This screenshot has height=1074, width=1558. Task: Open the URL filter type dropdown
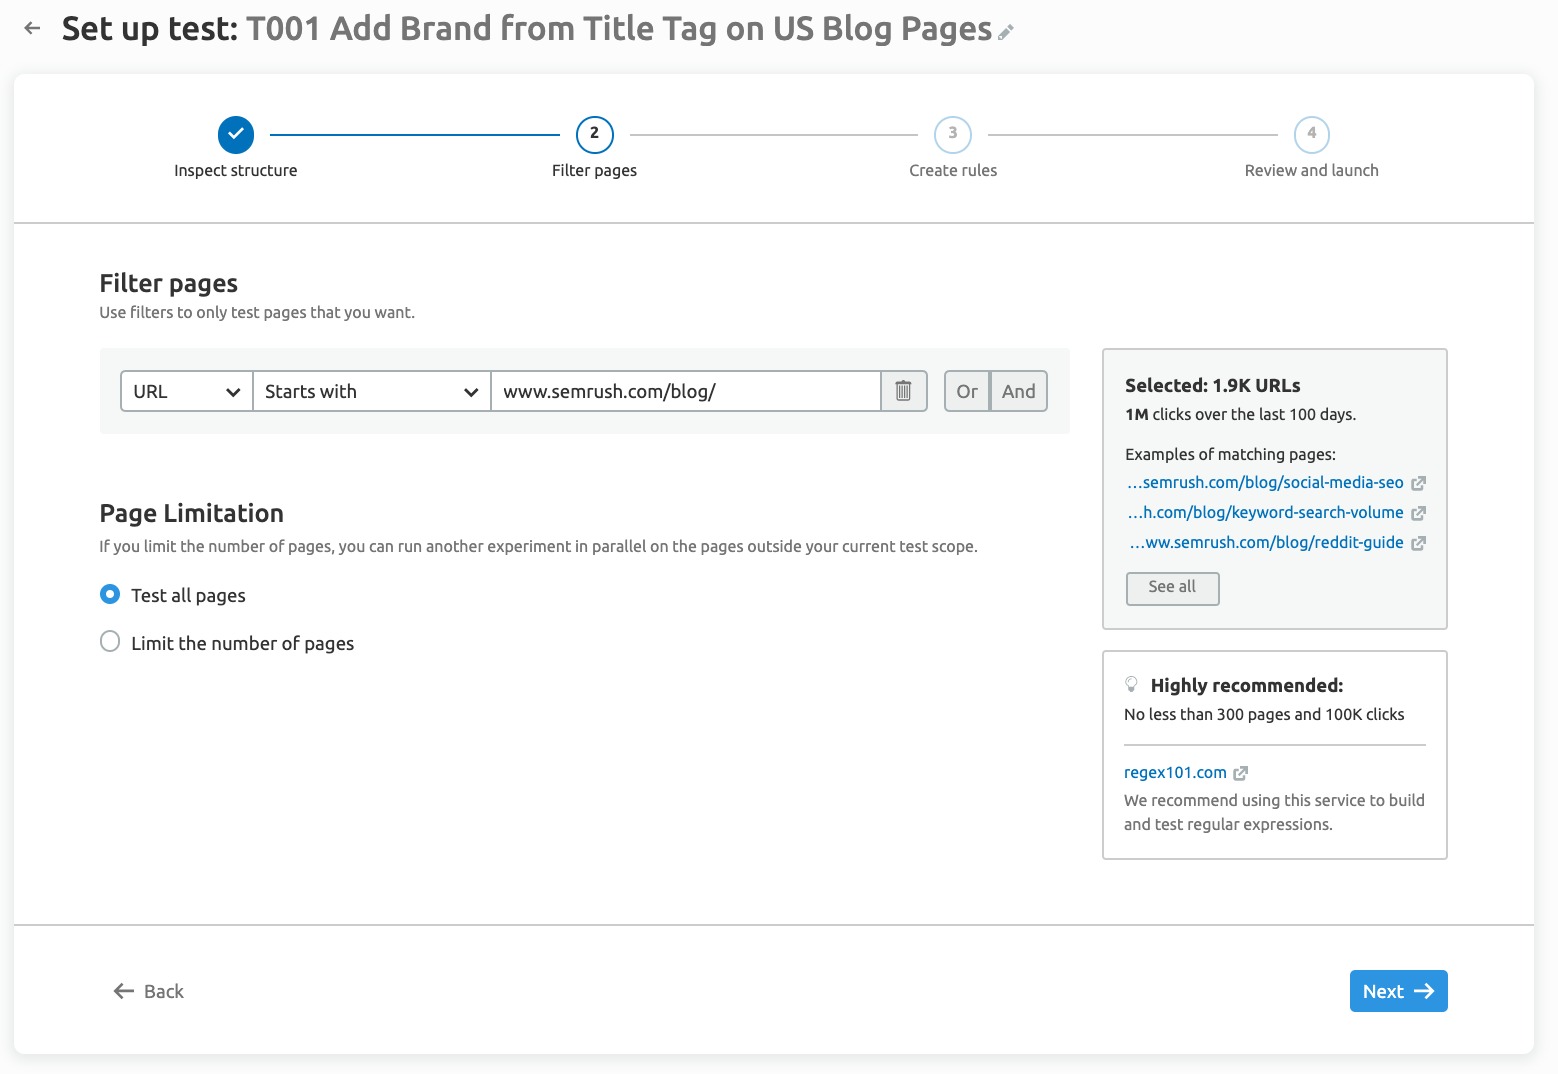[186, 391]
